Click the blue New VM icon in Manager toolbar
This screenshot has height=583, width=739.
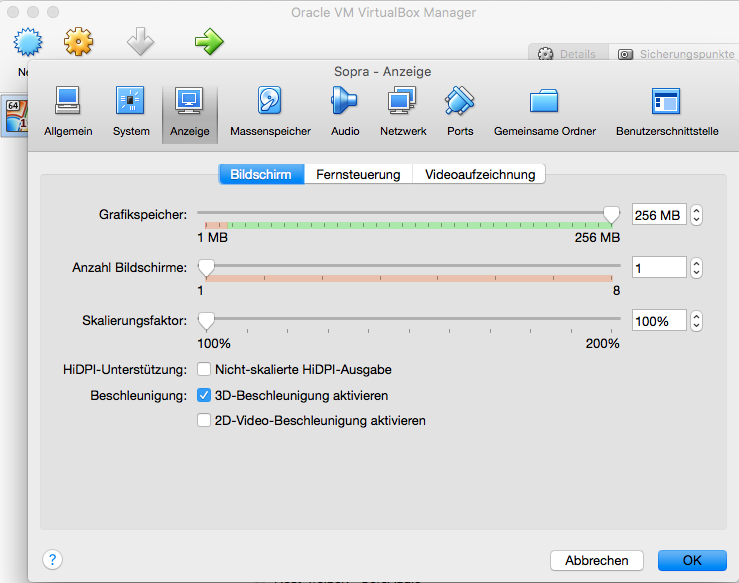click(28, 42)
